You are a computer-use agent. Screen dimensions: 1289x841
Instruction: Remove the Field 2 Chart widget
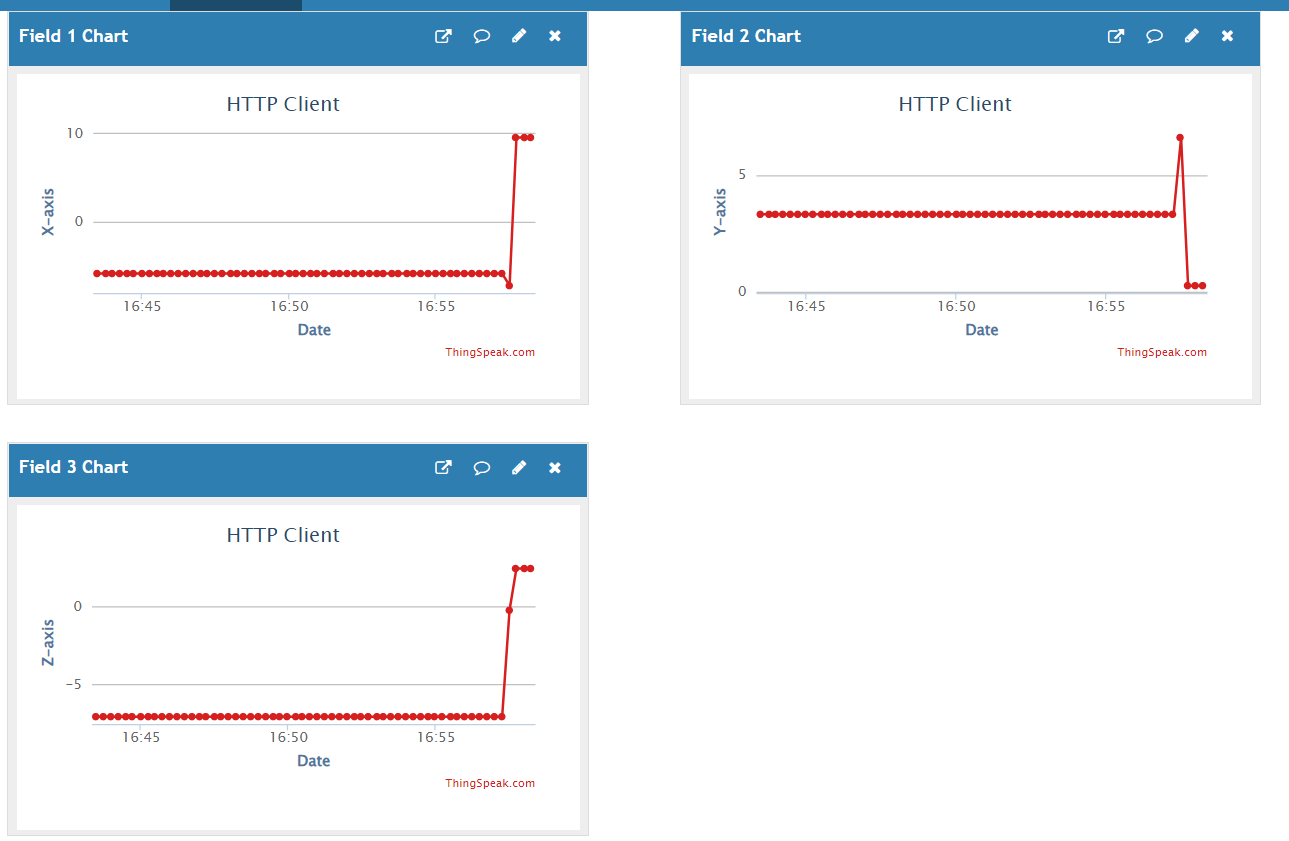click(x=1227, y=36)
